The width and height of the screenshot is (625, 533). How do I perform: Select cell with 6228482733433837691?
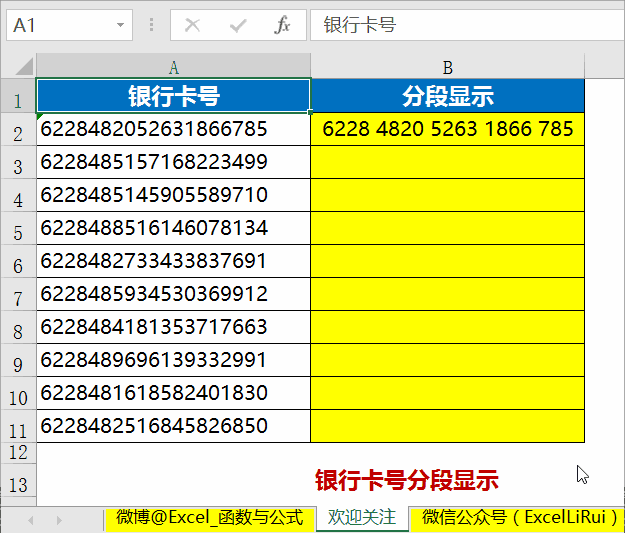(173, 262)
